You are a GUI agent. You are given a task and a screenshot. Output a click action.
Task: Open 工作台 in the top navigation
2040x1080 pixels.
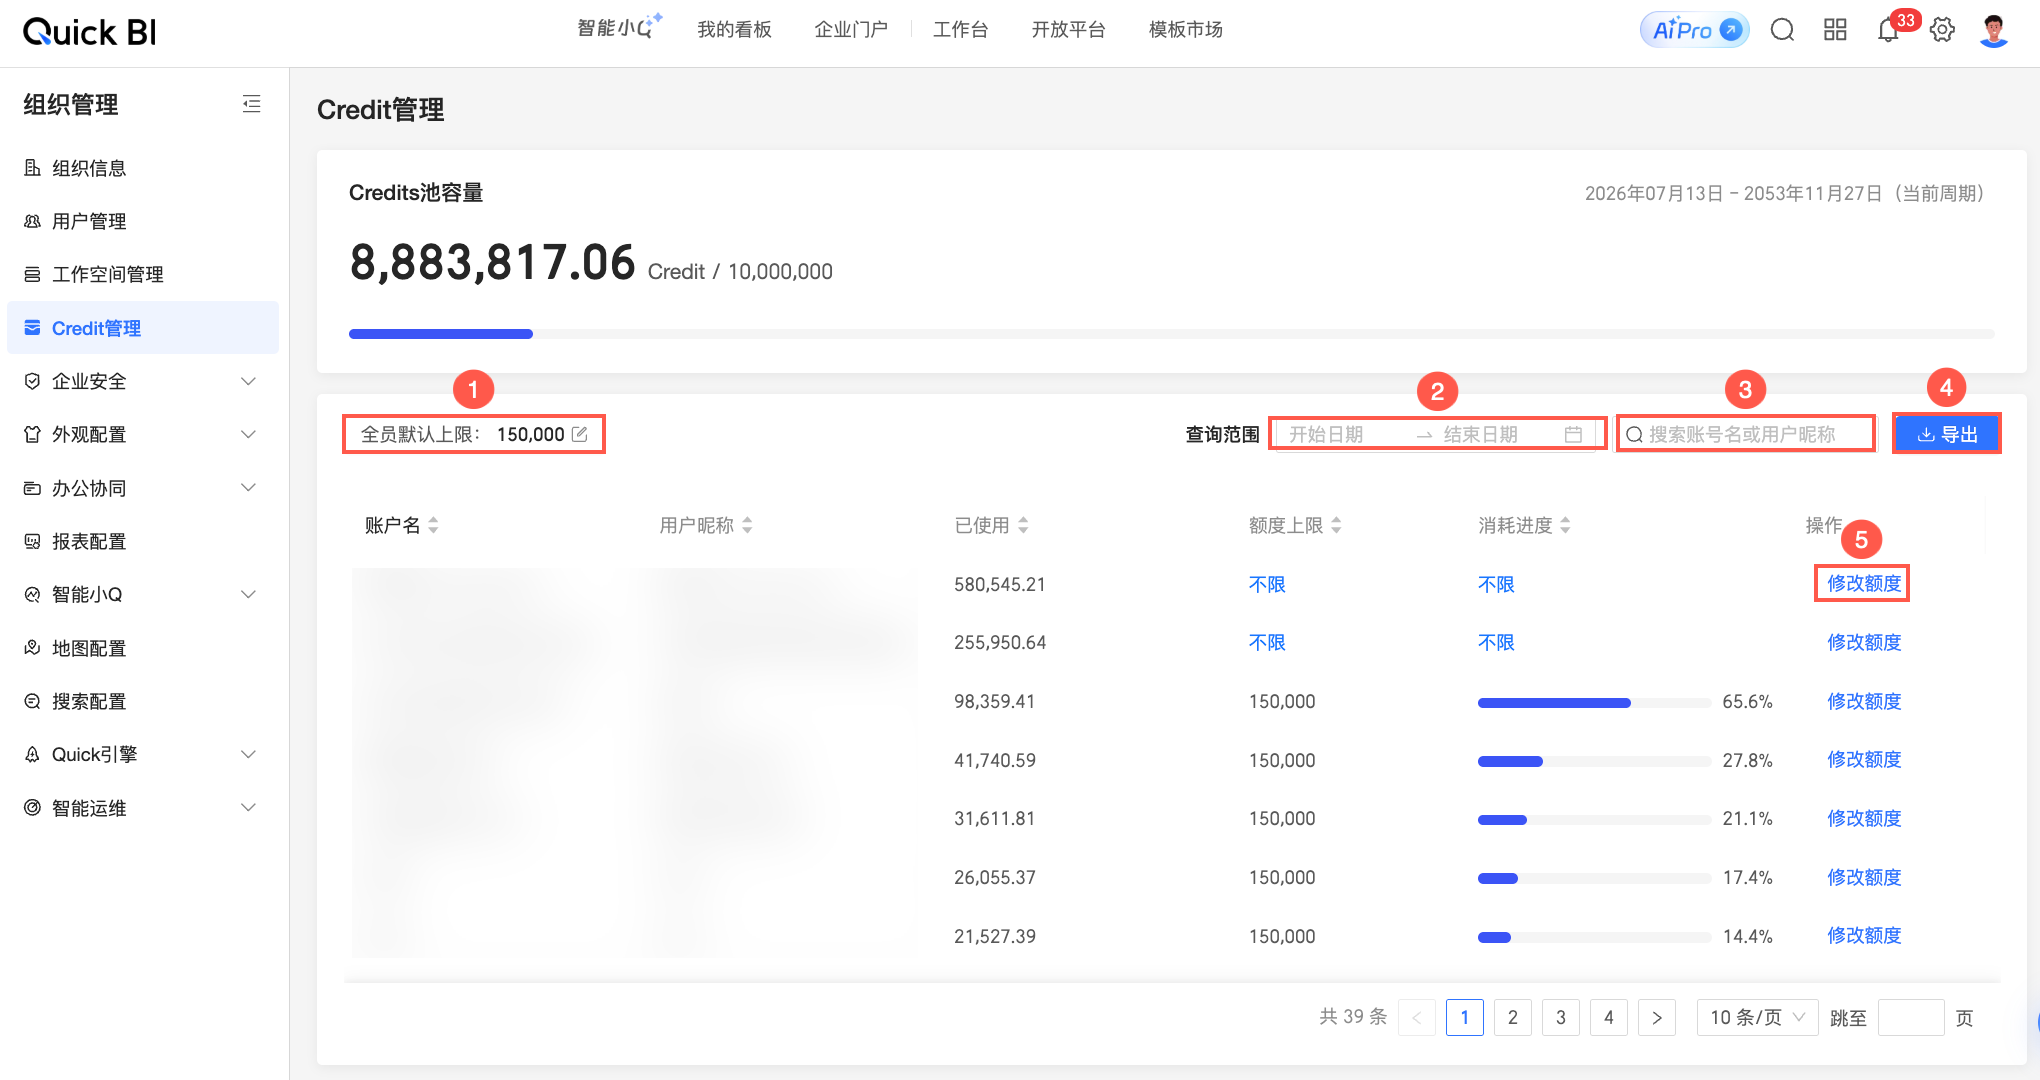960,30
